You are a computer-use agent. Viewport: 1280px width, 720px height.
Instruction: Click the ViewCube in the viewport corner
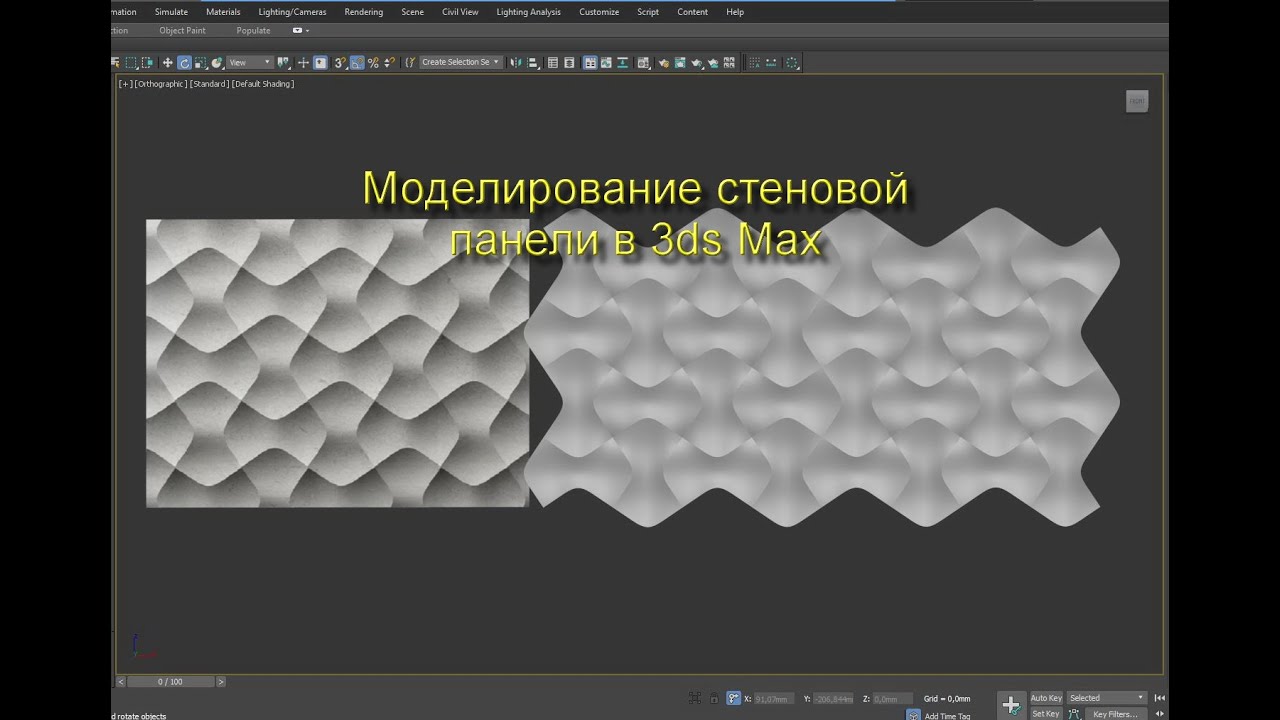point(1137,101)
